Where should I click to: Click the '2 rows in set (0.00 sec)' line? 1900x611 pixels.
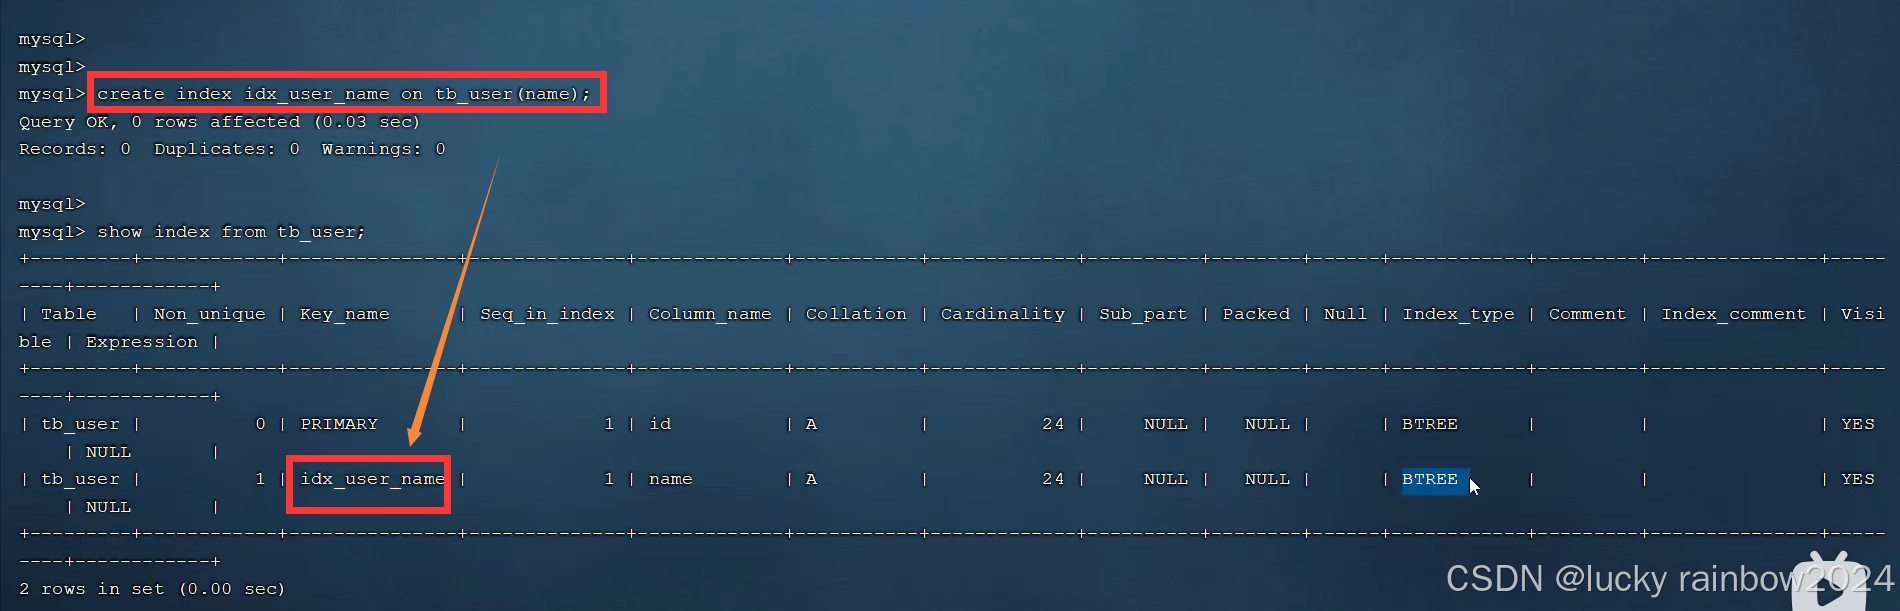tap(152, 589)
